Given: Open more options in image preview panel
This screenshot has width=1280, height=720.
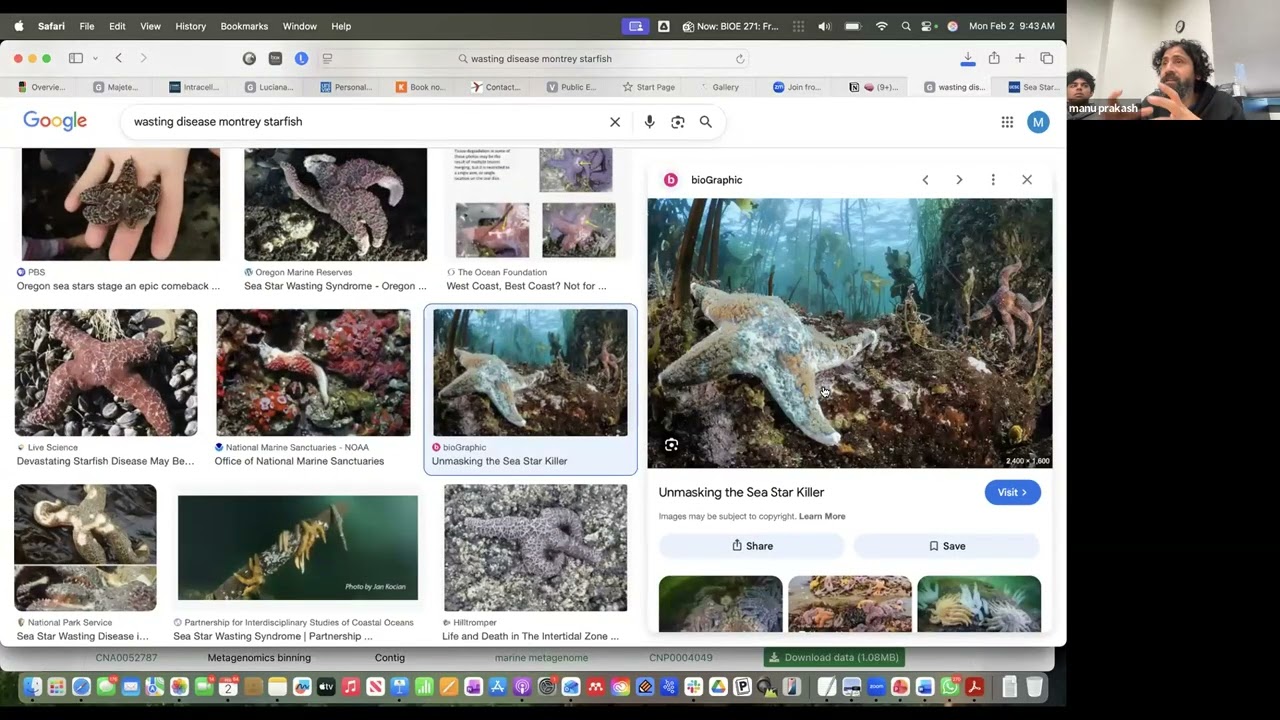Looking at the screenshot, I should 993,180.
